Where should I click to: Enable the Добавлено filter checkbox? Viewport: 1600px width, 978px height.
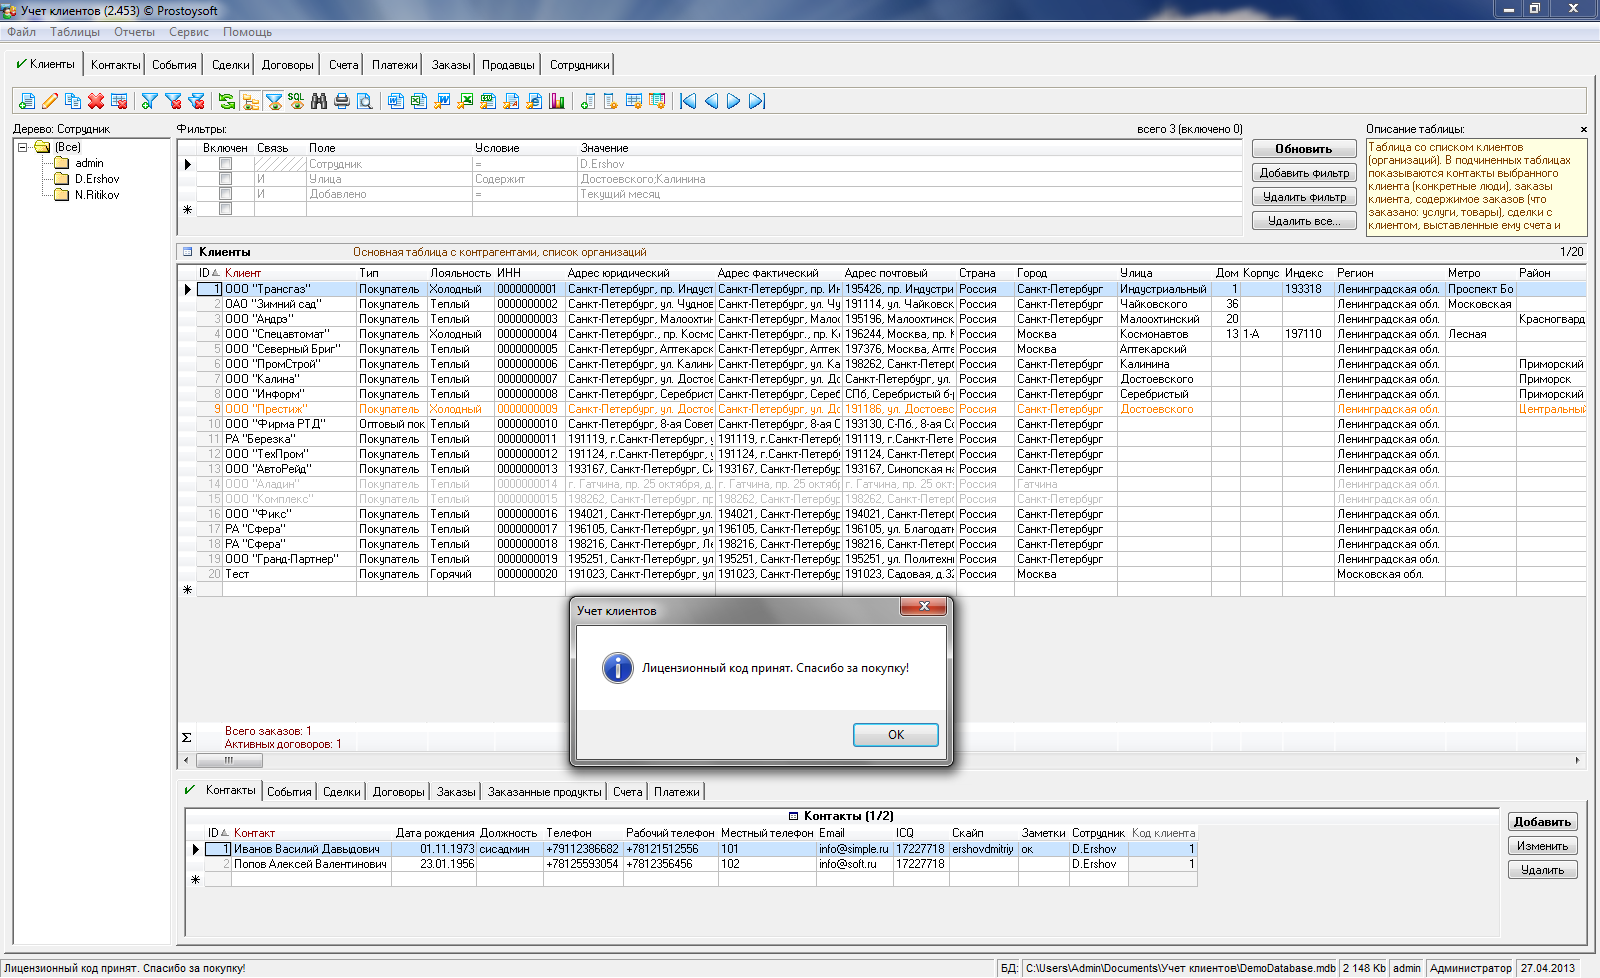(x=225, y=194)
